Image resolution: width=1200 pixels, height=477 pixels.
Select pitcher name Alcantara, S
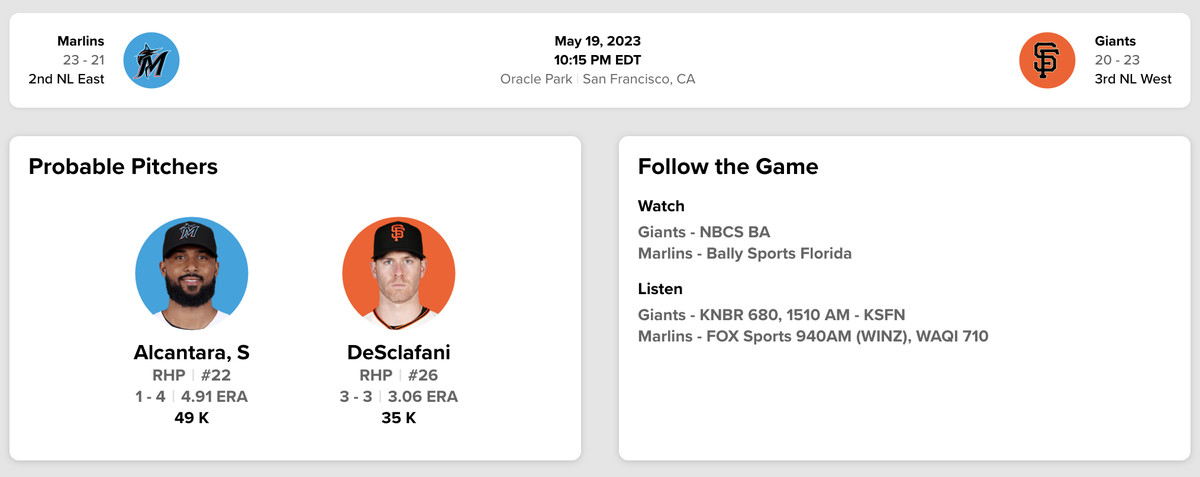pos(191,352)
